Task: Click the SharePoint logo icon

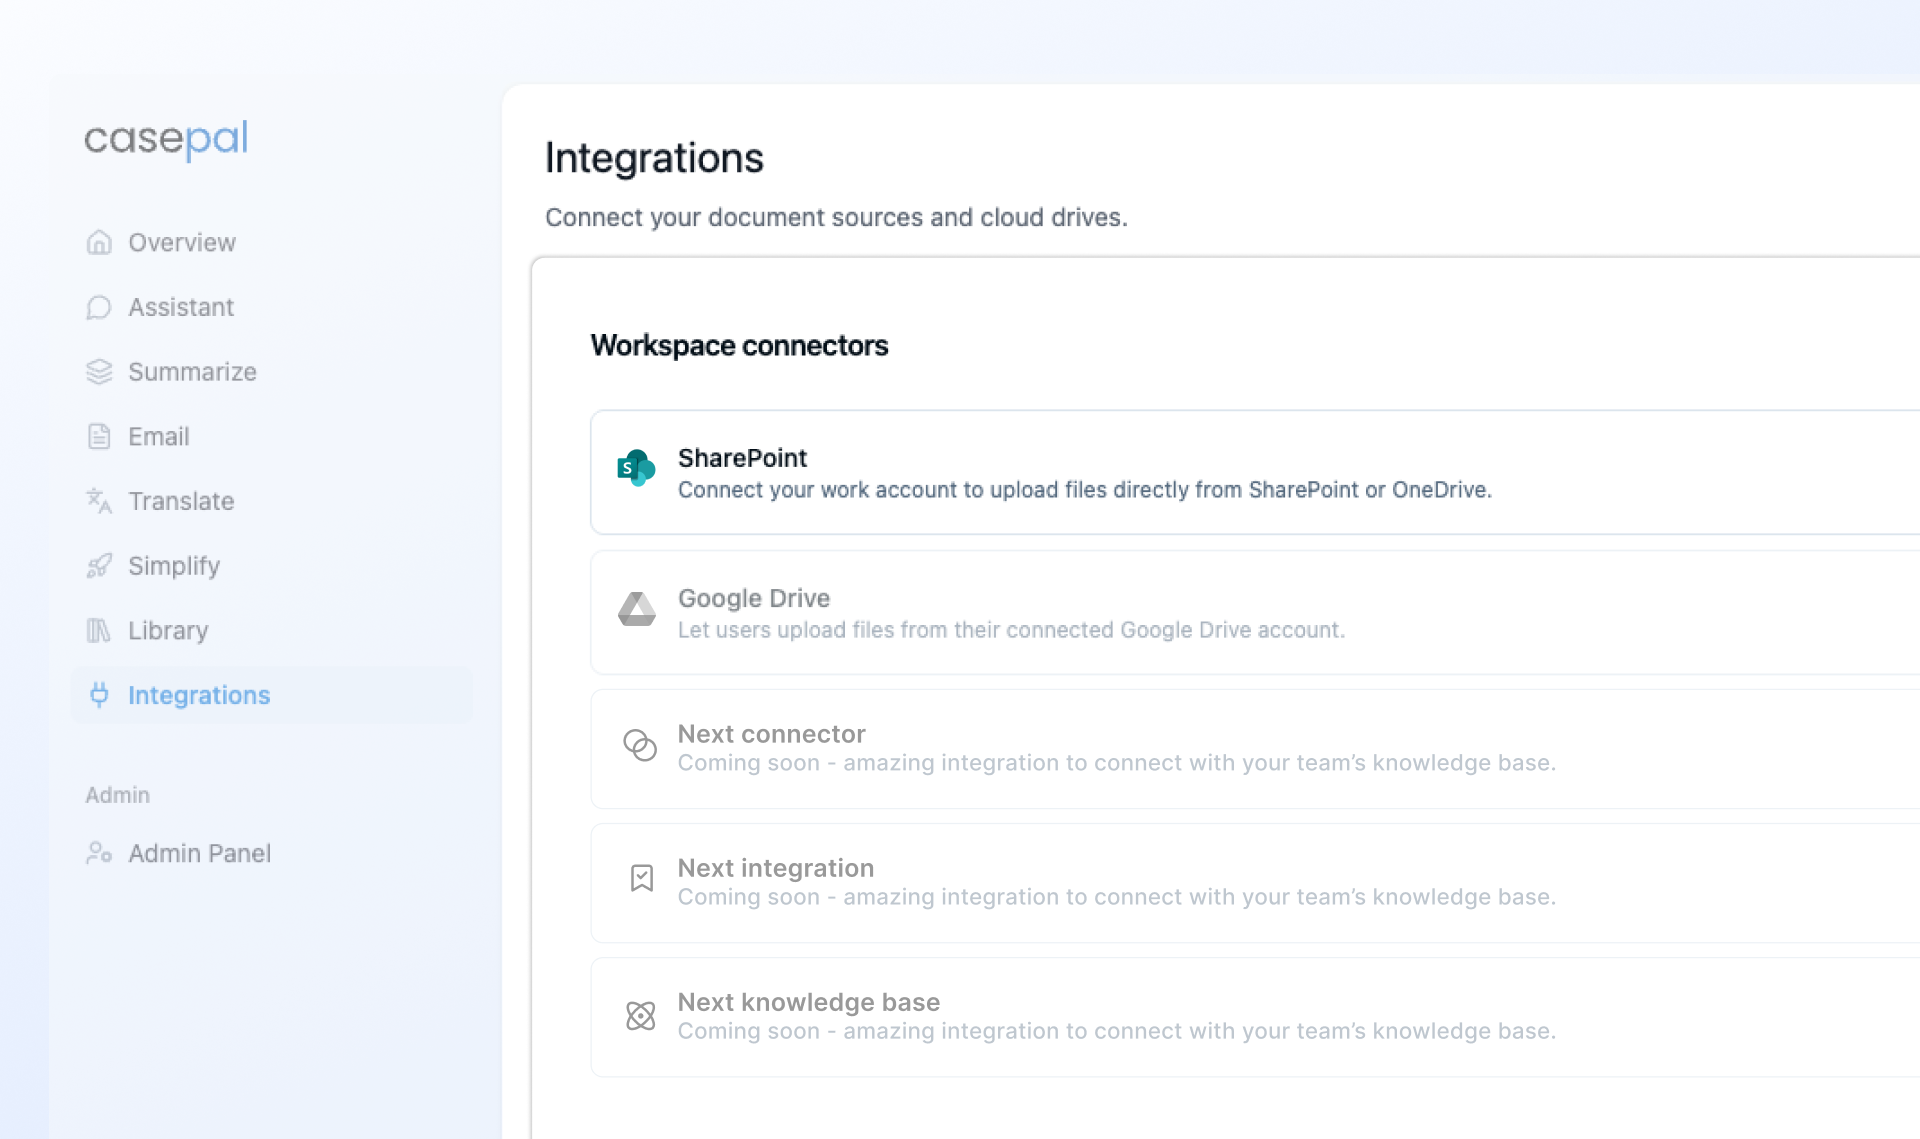Action: click(637, 468)
